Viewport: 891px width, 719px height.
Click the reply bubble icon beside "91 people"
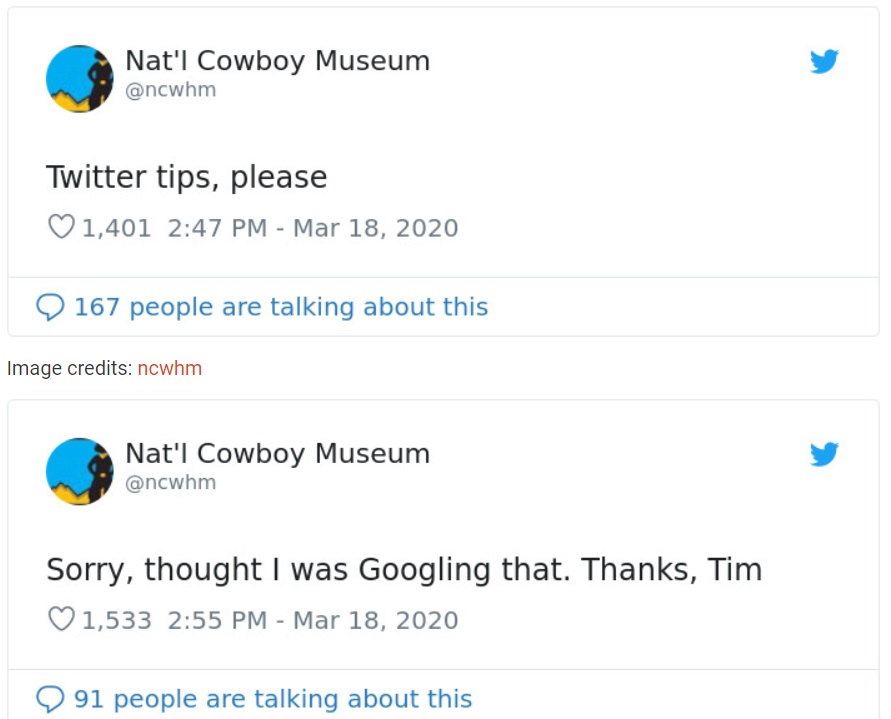pos(50,698)
